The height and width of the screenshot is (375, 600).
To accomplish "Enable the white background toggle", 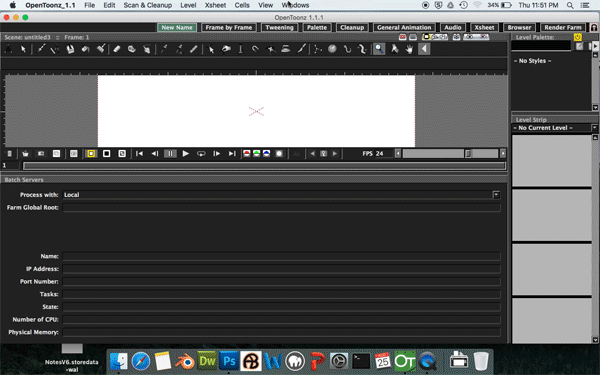I will tap(91, 153).
